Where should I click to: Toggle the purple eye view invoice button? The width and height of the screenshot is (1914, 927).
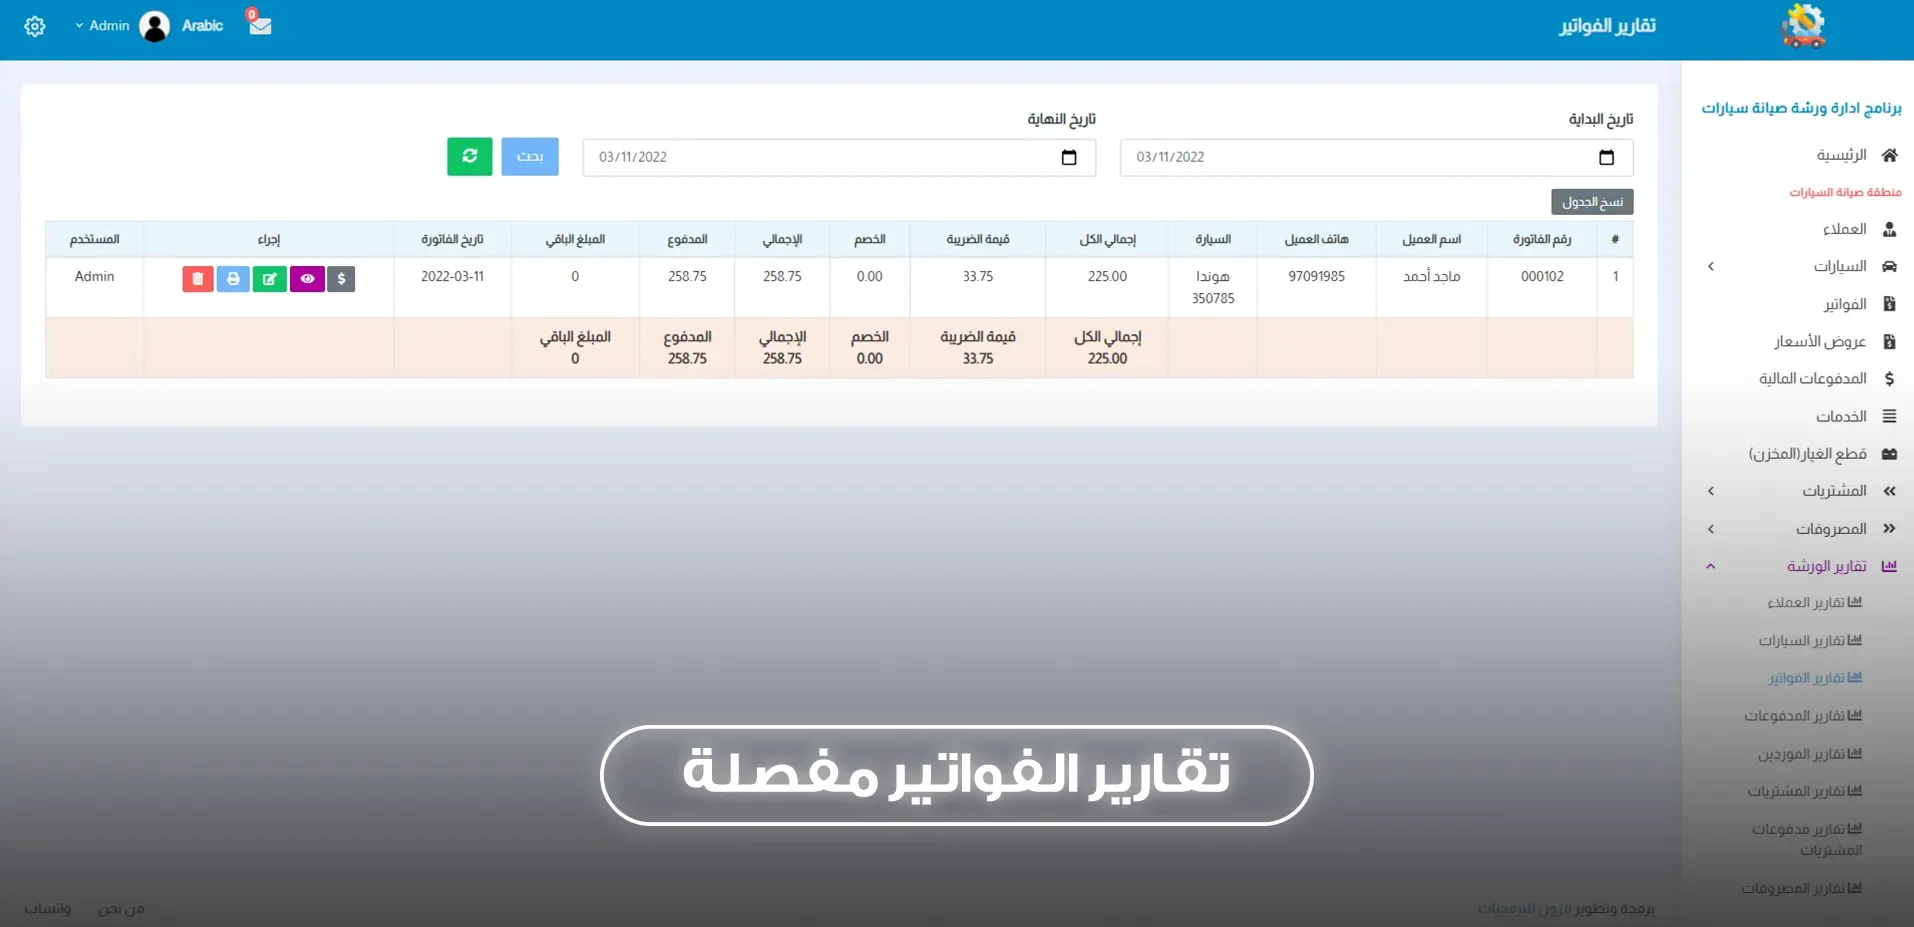click(307, 279)
